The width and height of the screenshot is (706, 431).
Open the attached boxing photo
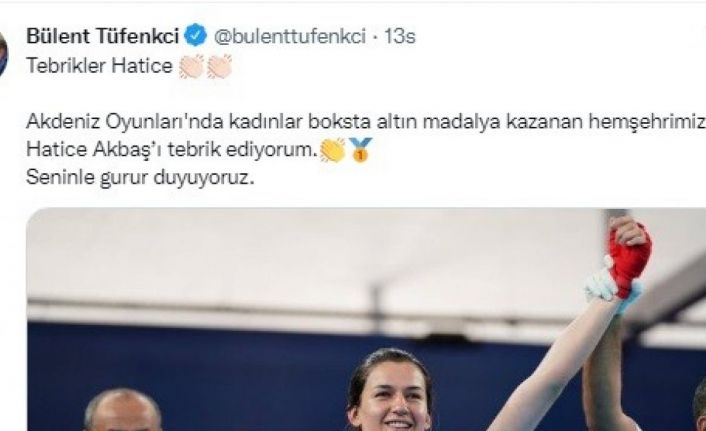tap(366, 319)
